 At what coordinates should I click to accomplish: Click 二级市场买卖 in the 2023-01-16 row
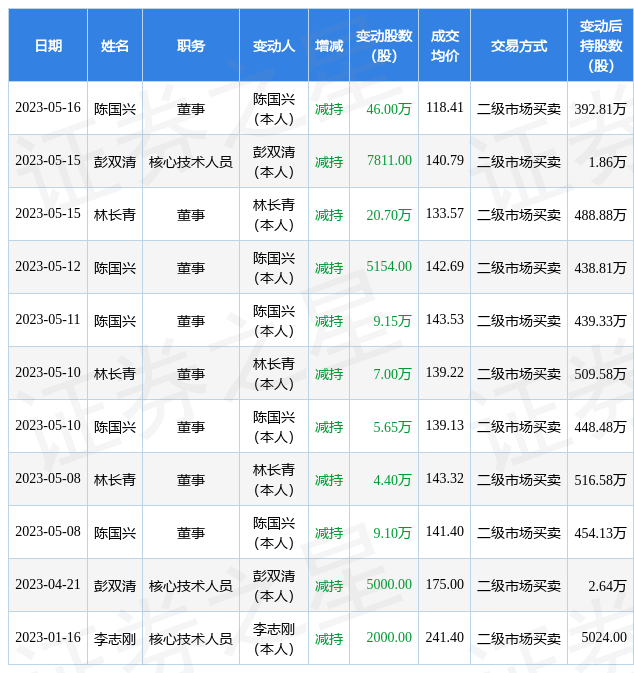(x=519, y=639)
